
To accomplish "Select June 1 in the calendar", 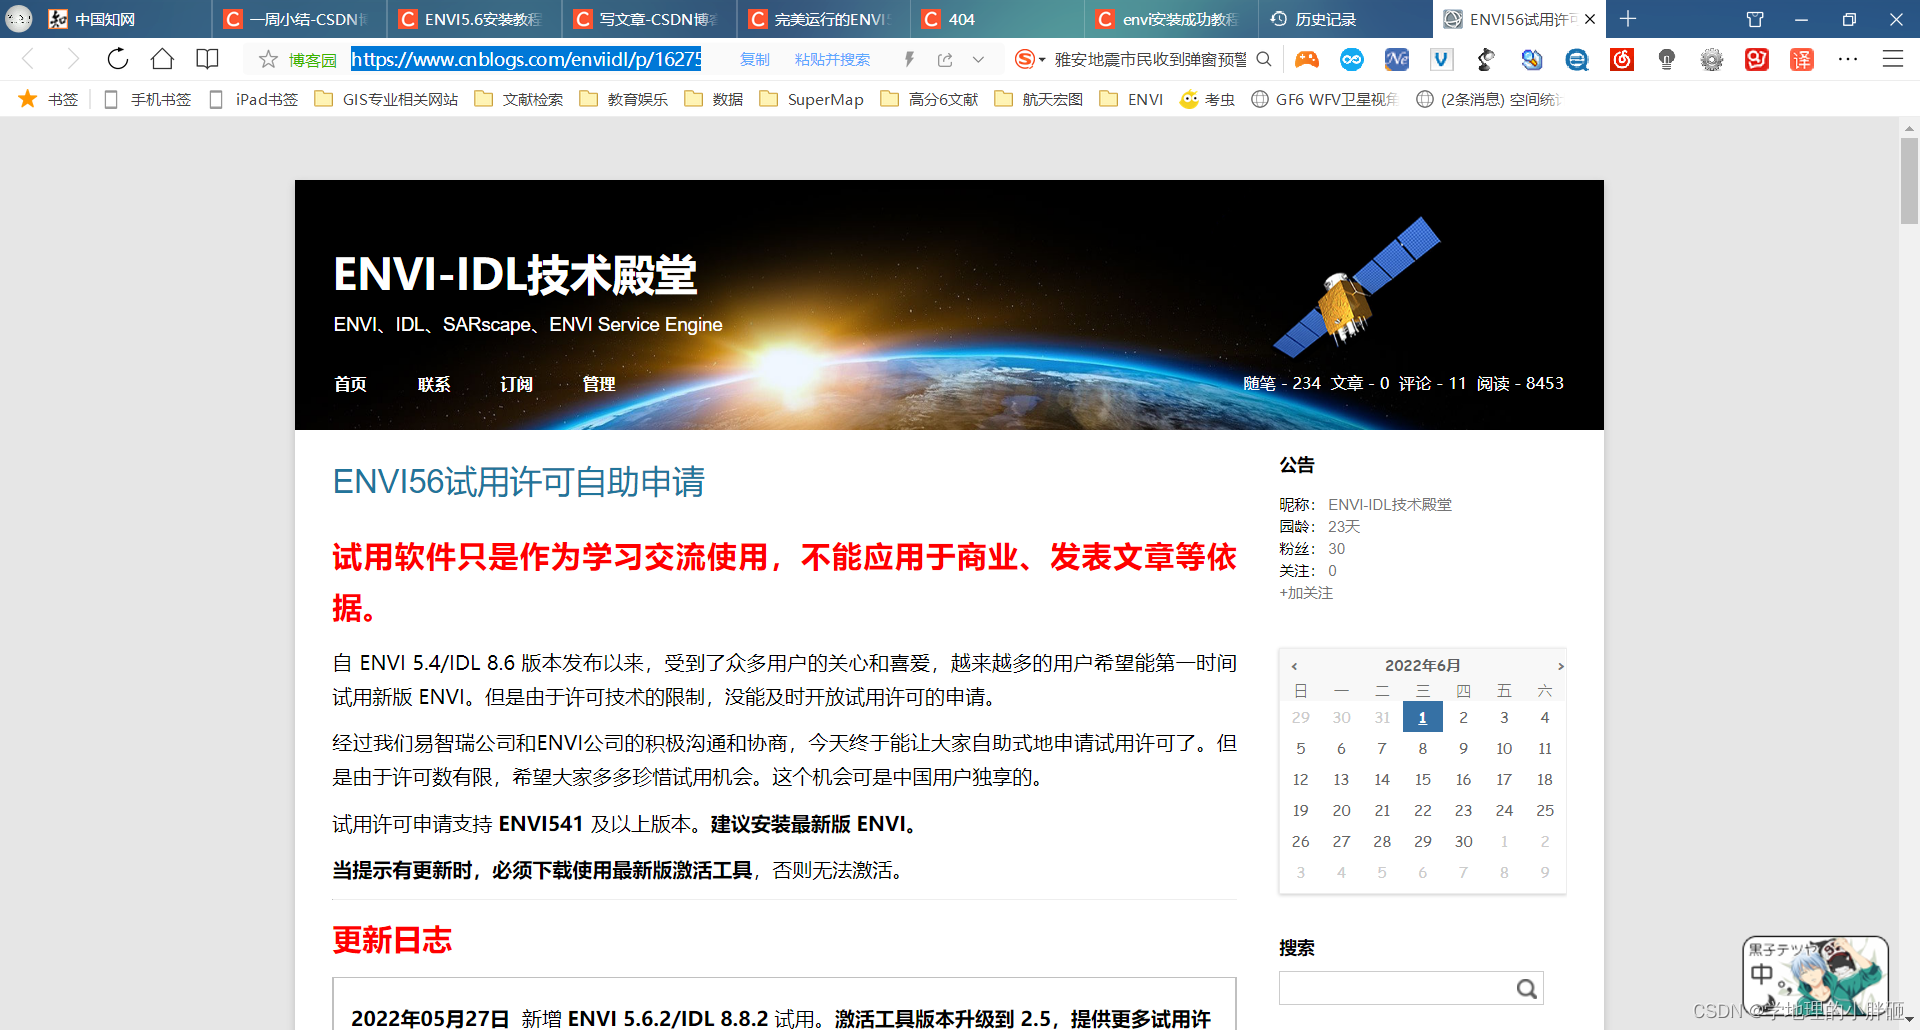I will pos(1422,717).
